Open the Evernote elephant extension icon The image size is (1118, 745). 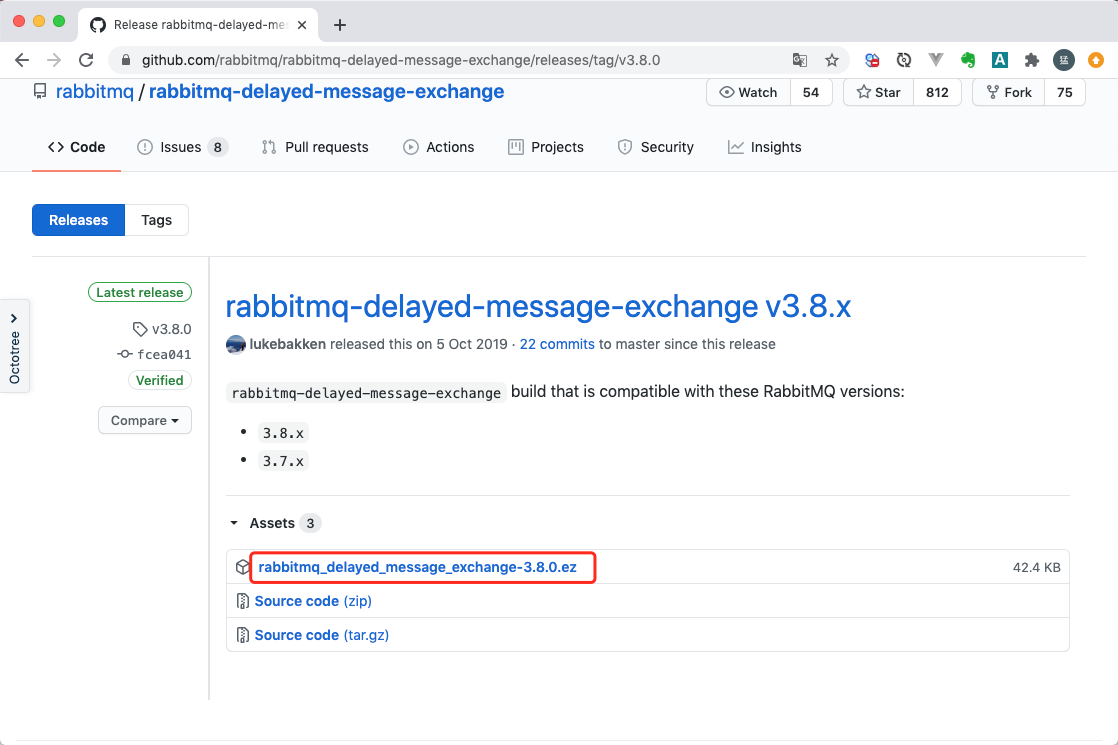[x=968, y=60]
